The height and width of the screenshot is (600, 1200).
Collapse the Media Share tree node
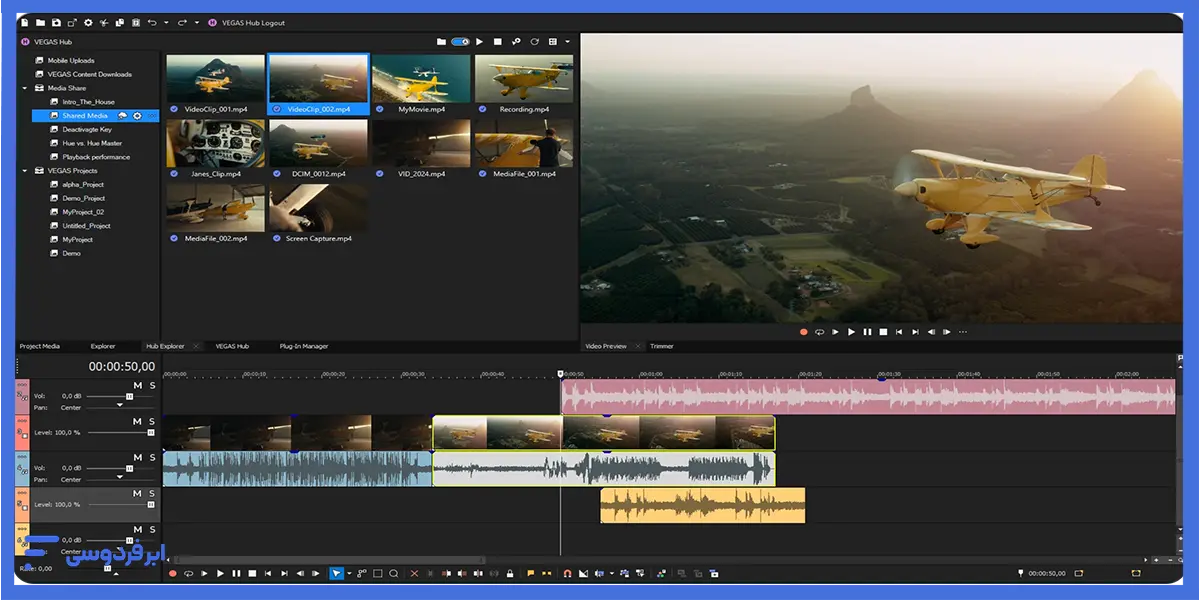point(25,88)
